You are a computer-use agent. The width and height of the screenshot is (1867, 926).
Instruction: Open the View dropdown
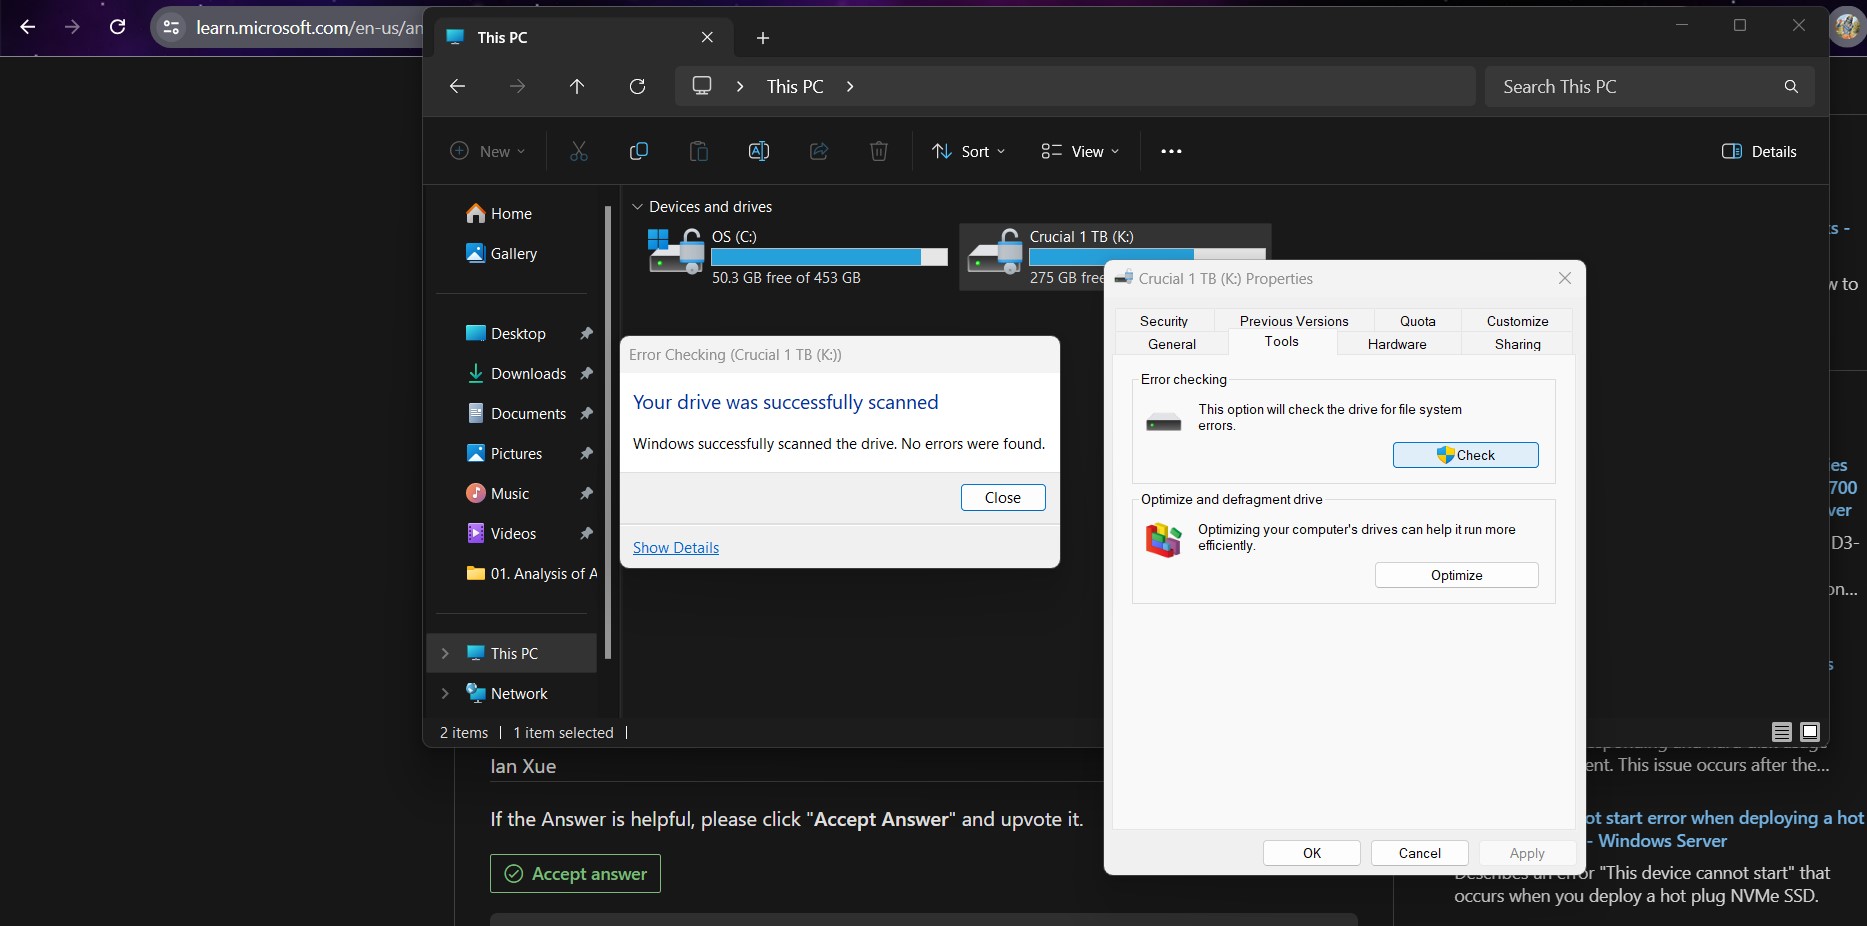point(1080,151)
